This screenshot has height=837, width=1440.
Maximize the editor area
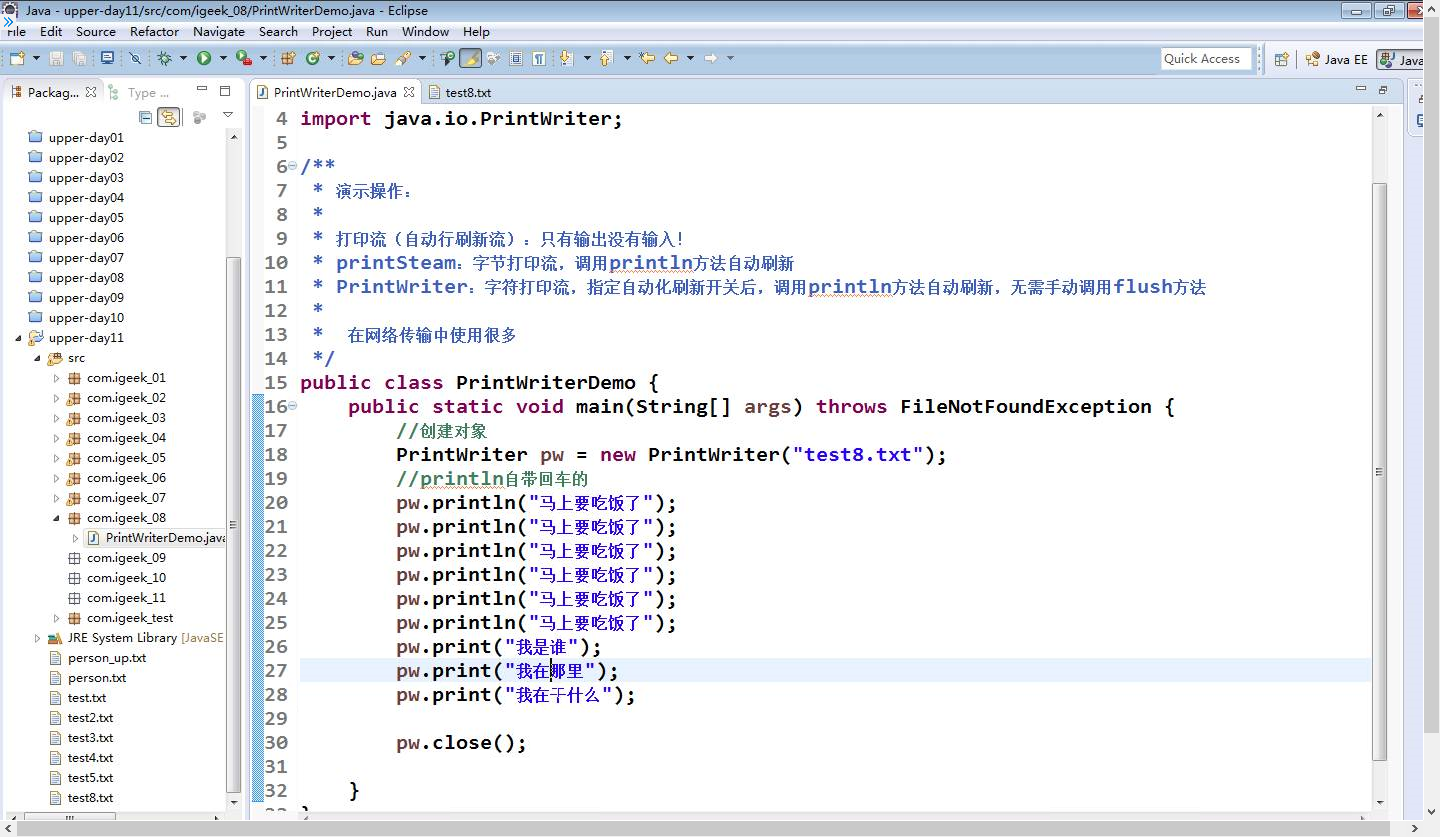(x=1383, y=90)
